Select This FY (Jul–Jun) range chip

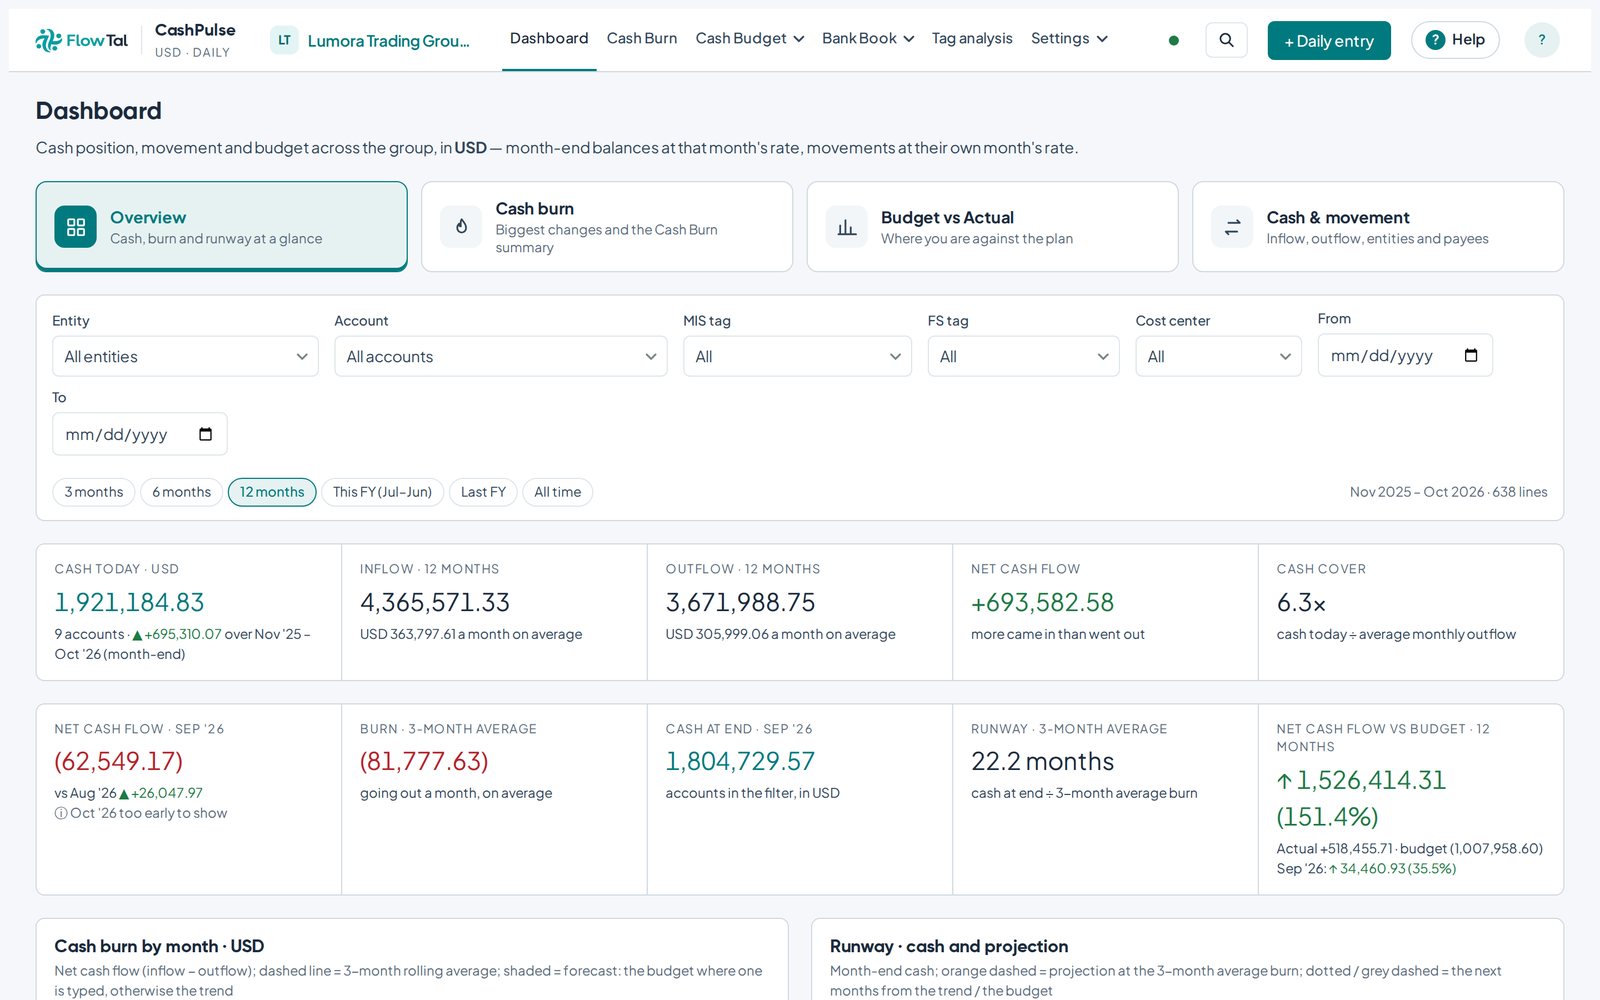(x=382, y=492)
